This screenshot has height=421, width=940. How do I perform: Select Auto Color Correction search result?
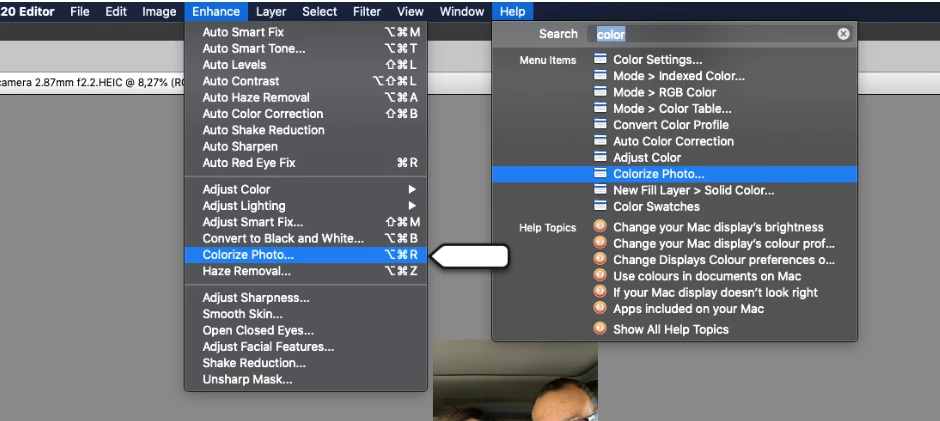(x=674, y=142)
